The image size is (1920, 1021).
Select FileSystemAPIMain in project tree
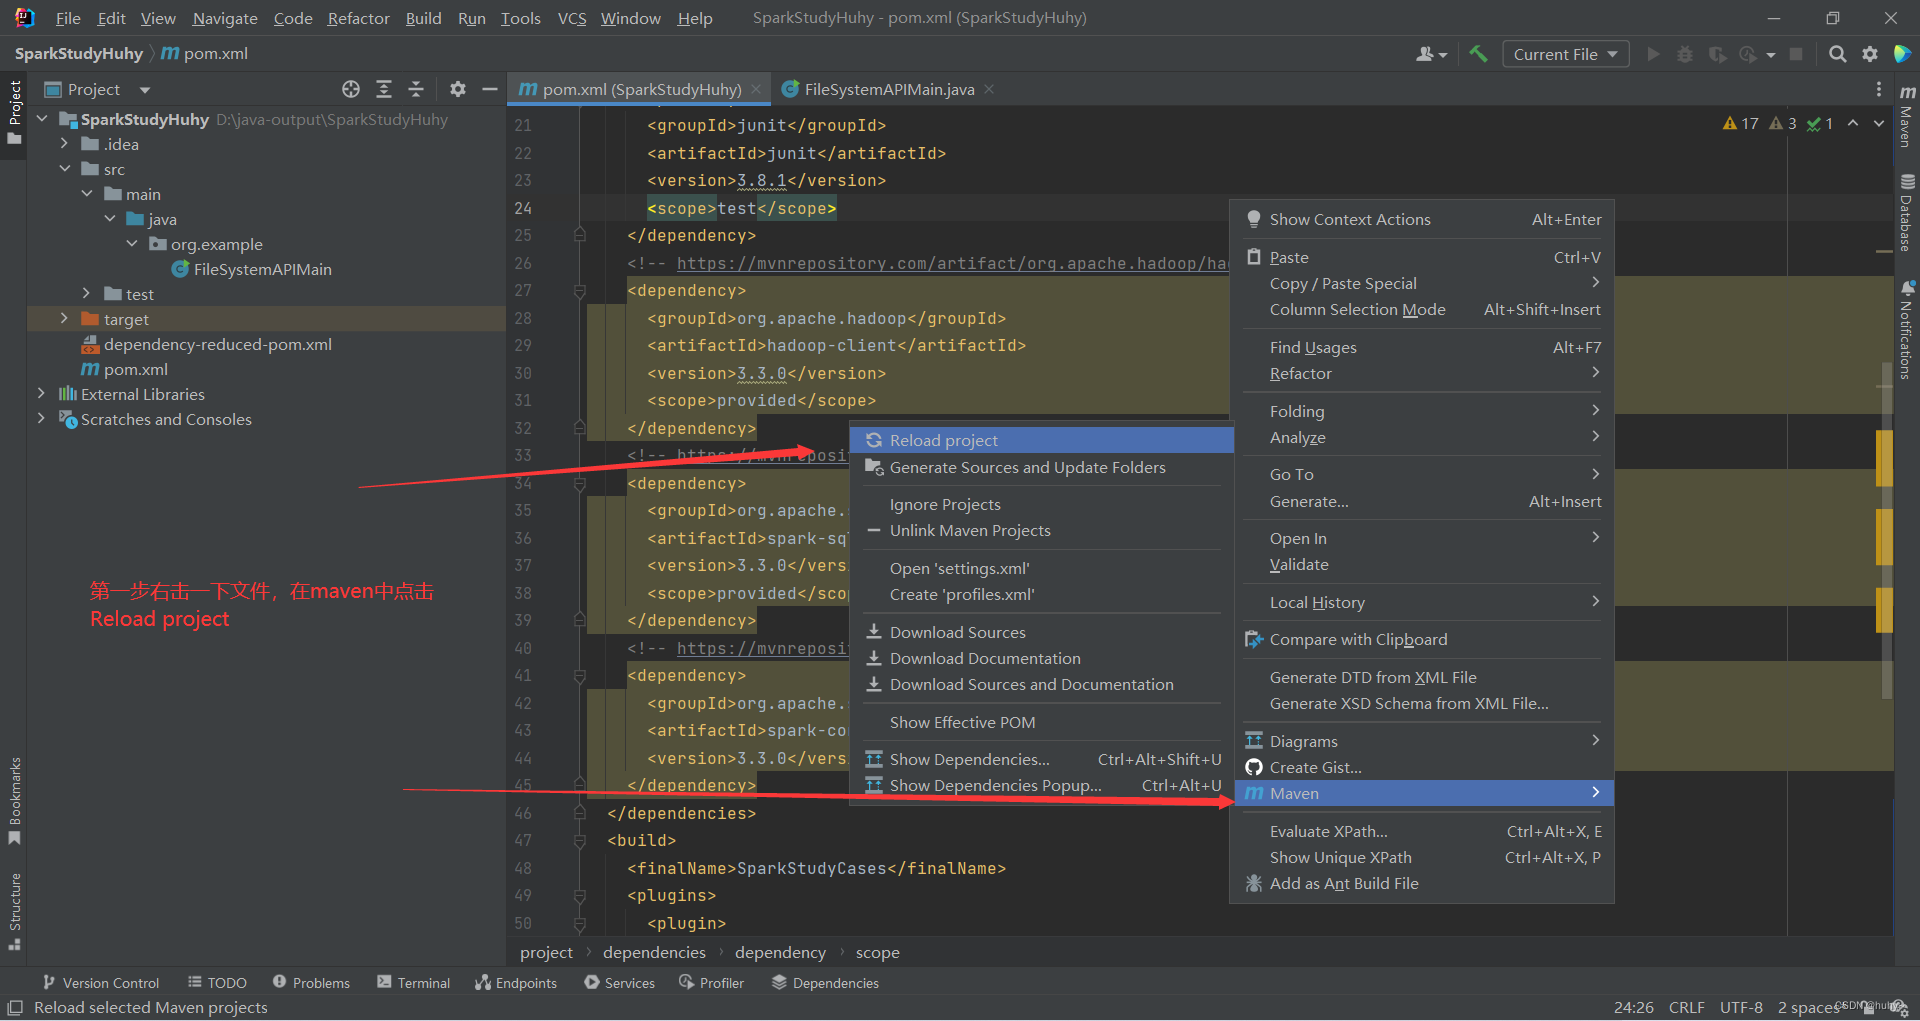(x=262, y=269)
